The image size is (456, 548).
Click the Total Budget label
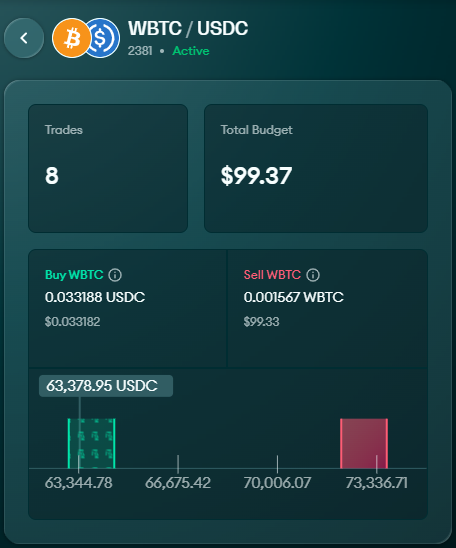[x=256, y=130]
